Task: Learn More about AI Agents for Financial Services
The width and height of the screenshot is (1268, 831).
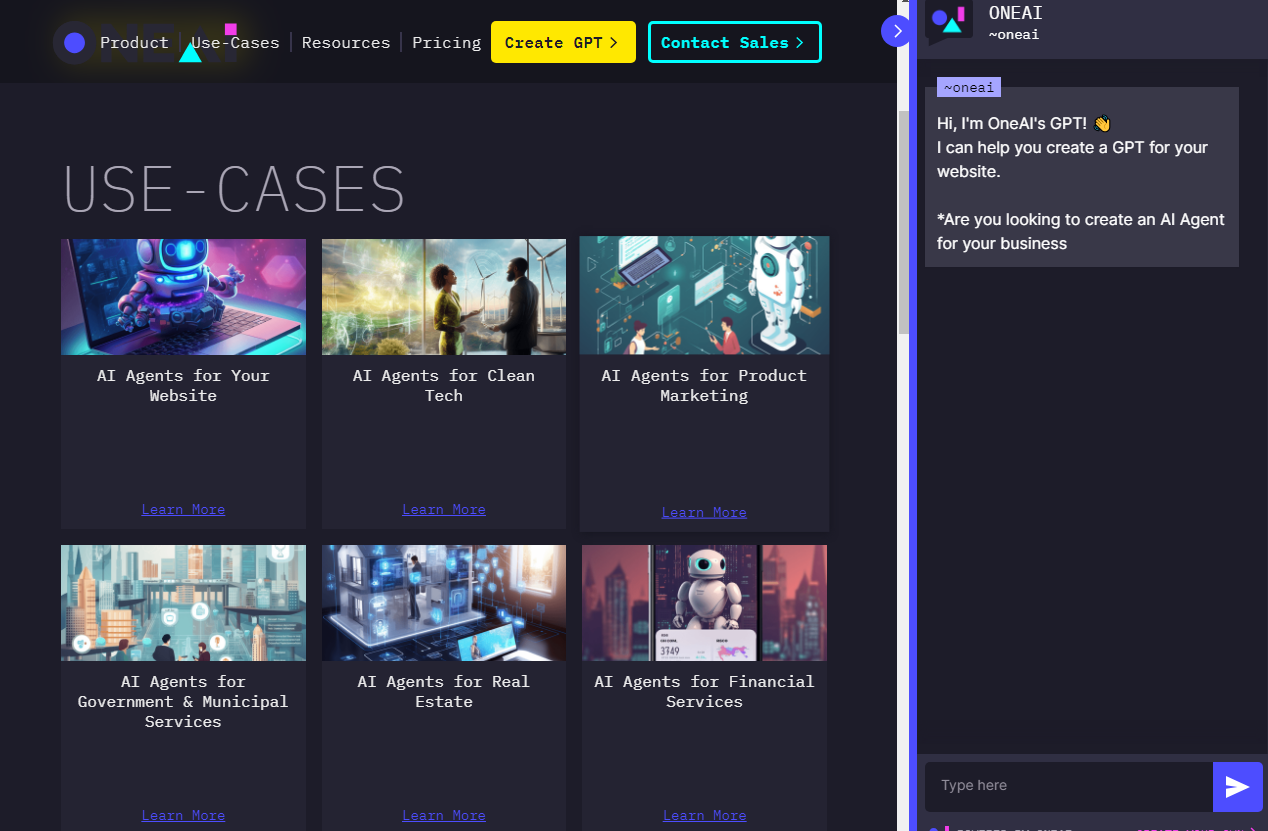Action: click(704, 815)
